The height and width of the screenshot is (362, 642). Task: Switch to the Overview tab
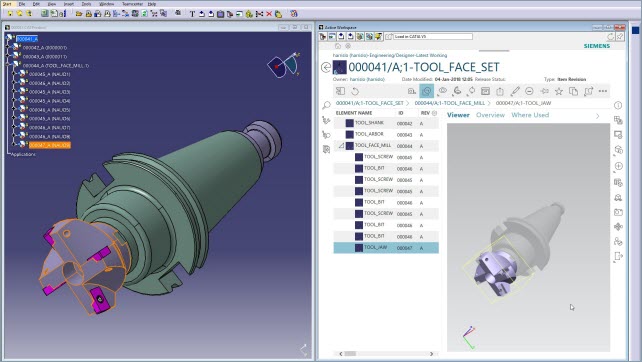tap(490, 115)
